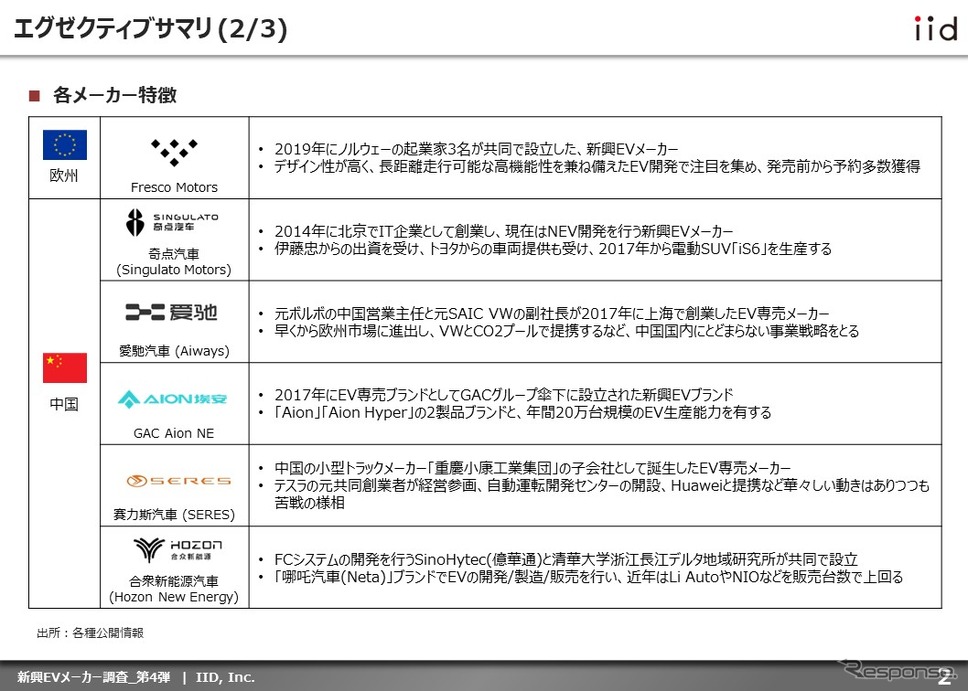The image size is (968, 691).
Task: Click the line starting 早くから欧州市場に進出
Action: coord(567,331)
